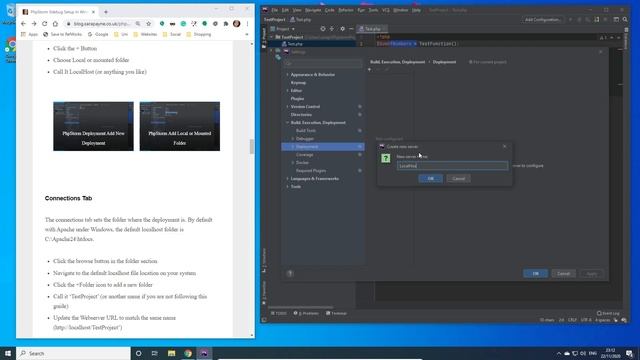Open Chrome profile avatar
This screenshot has width=640, height=360.
point(236,24)
